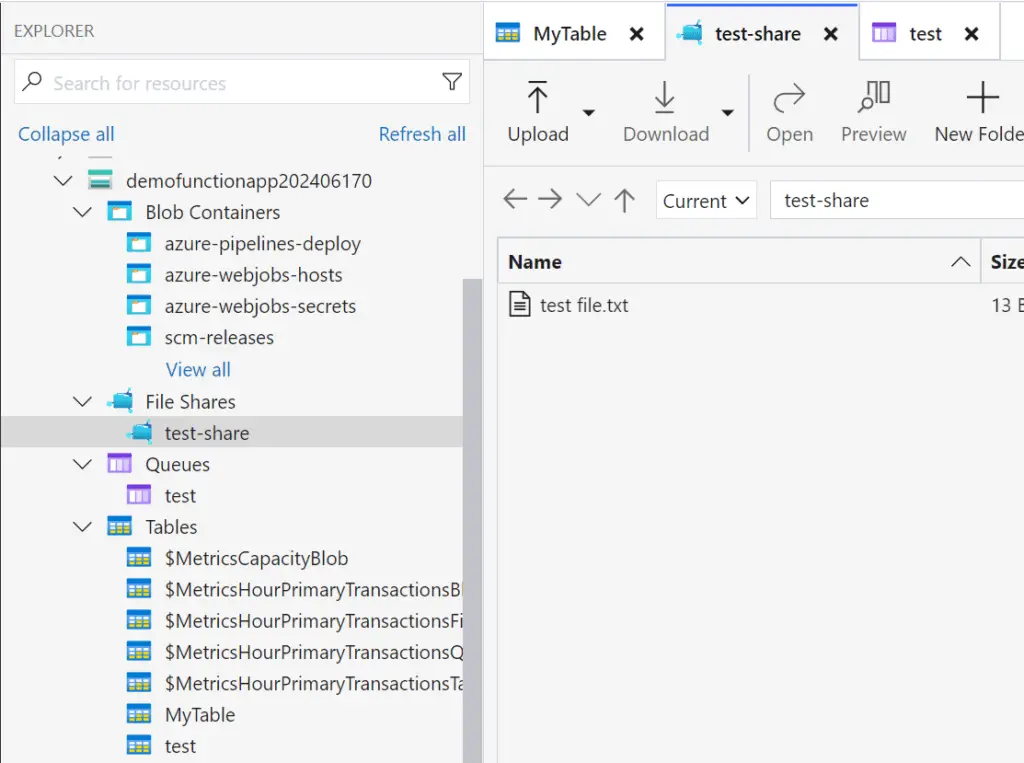Image resolution: width=1024 pixels, height=763 pixels.
Task: Preview the selected file
Action: click(x=873, y=110)
